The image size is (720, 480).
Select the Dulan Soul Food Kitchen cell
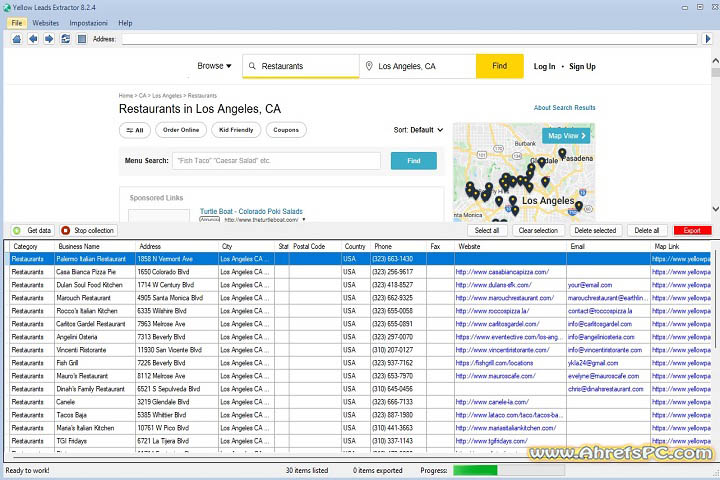point(95,285)
